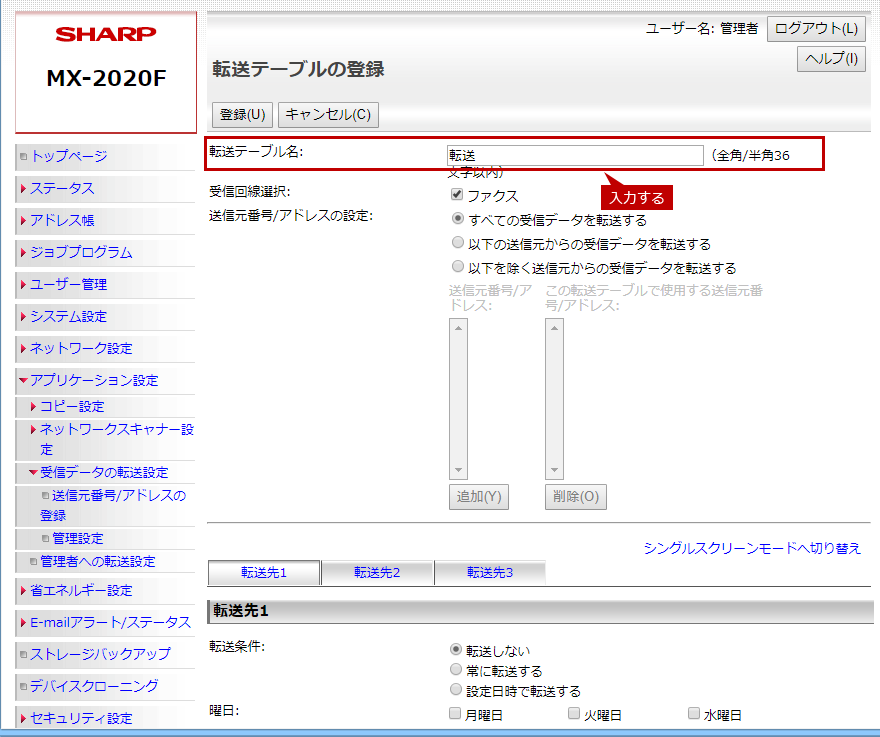This screenshot has width=880, height=737.
Task: Click the ログアウト(L) logout button
Action: click(x=816, y=29)
